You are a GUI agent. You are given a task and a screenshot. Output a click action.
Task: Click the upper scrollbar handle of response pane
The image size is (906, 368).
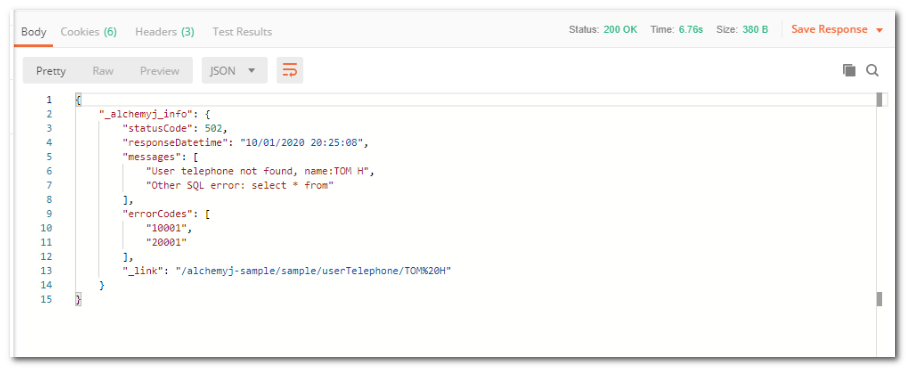point(879,100)
